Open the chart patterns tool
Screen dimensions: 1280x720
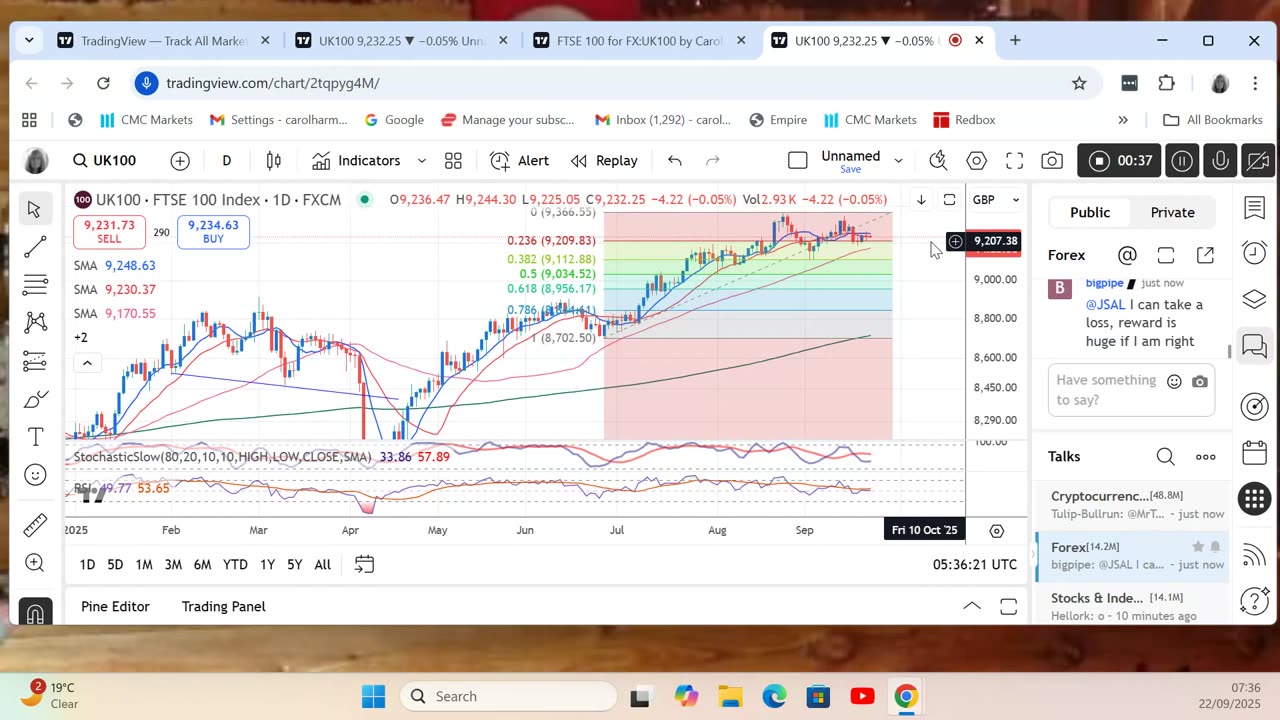(x=35, y=322)
